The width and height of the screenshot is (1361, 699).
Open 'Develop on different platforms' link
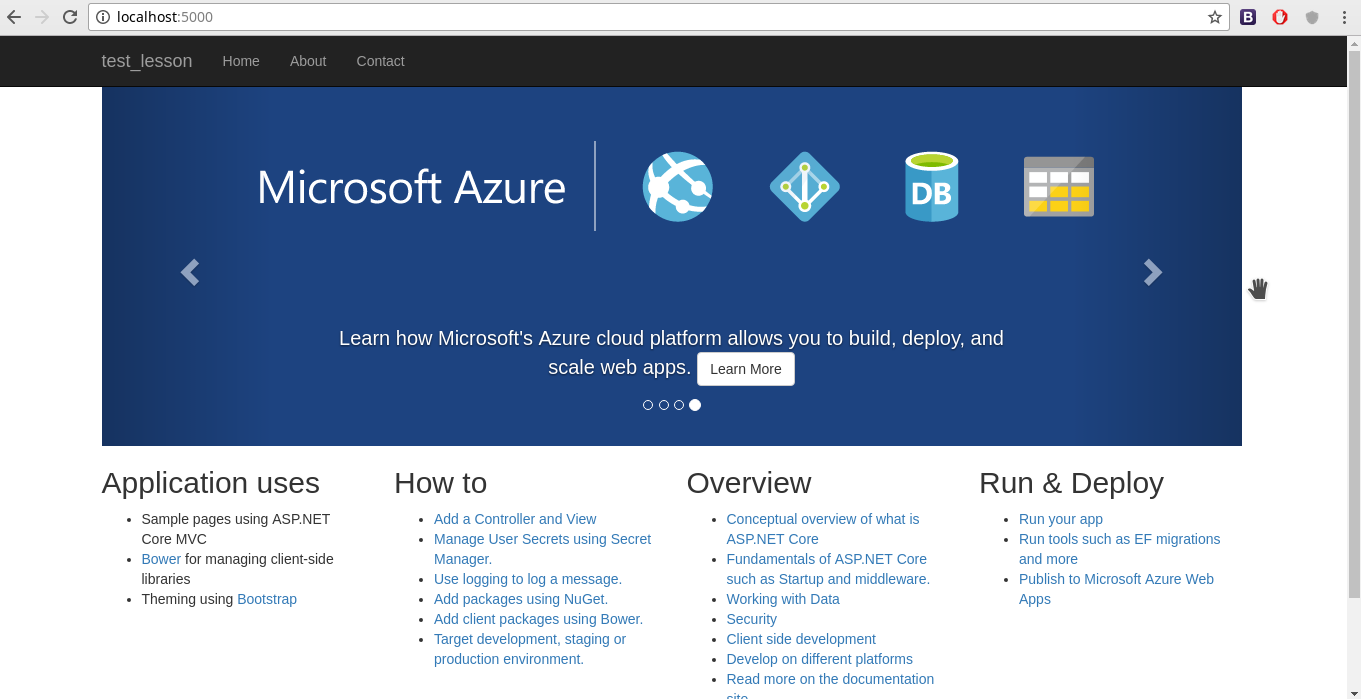820,659
